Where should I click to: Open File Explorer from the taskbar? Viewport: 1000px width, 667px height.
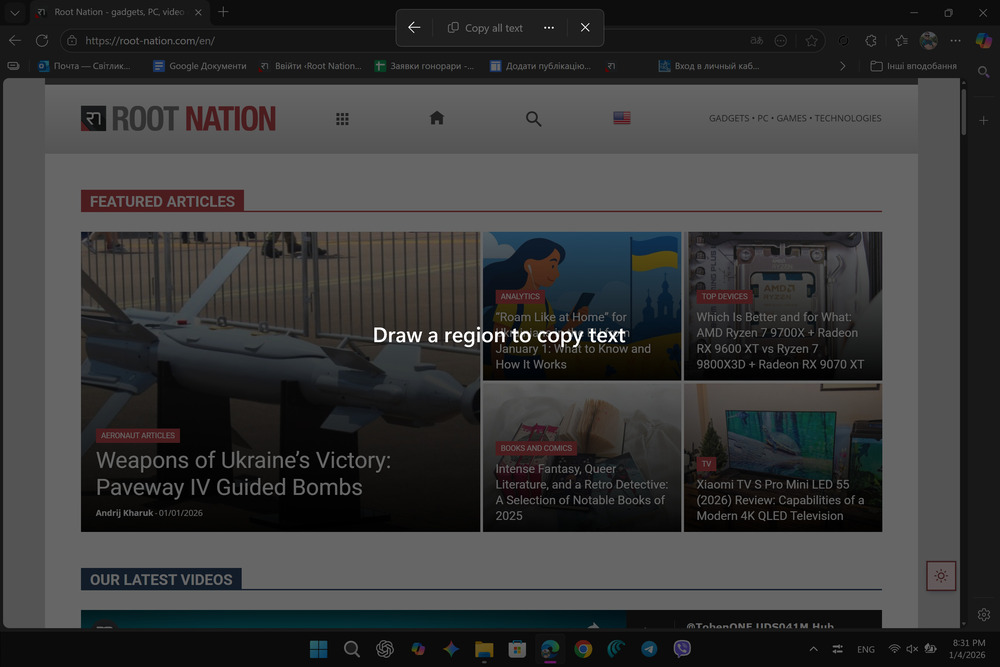pos(484,649)
